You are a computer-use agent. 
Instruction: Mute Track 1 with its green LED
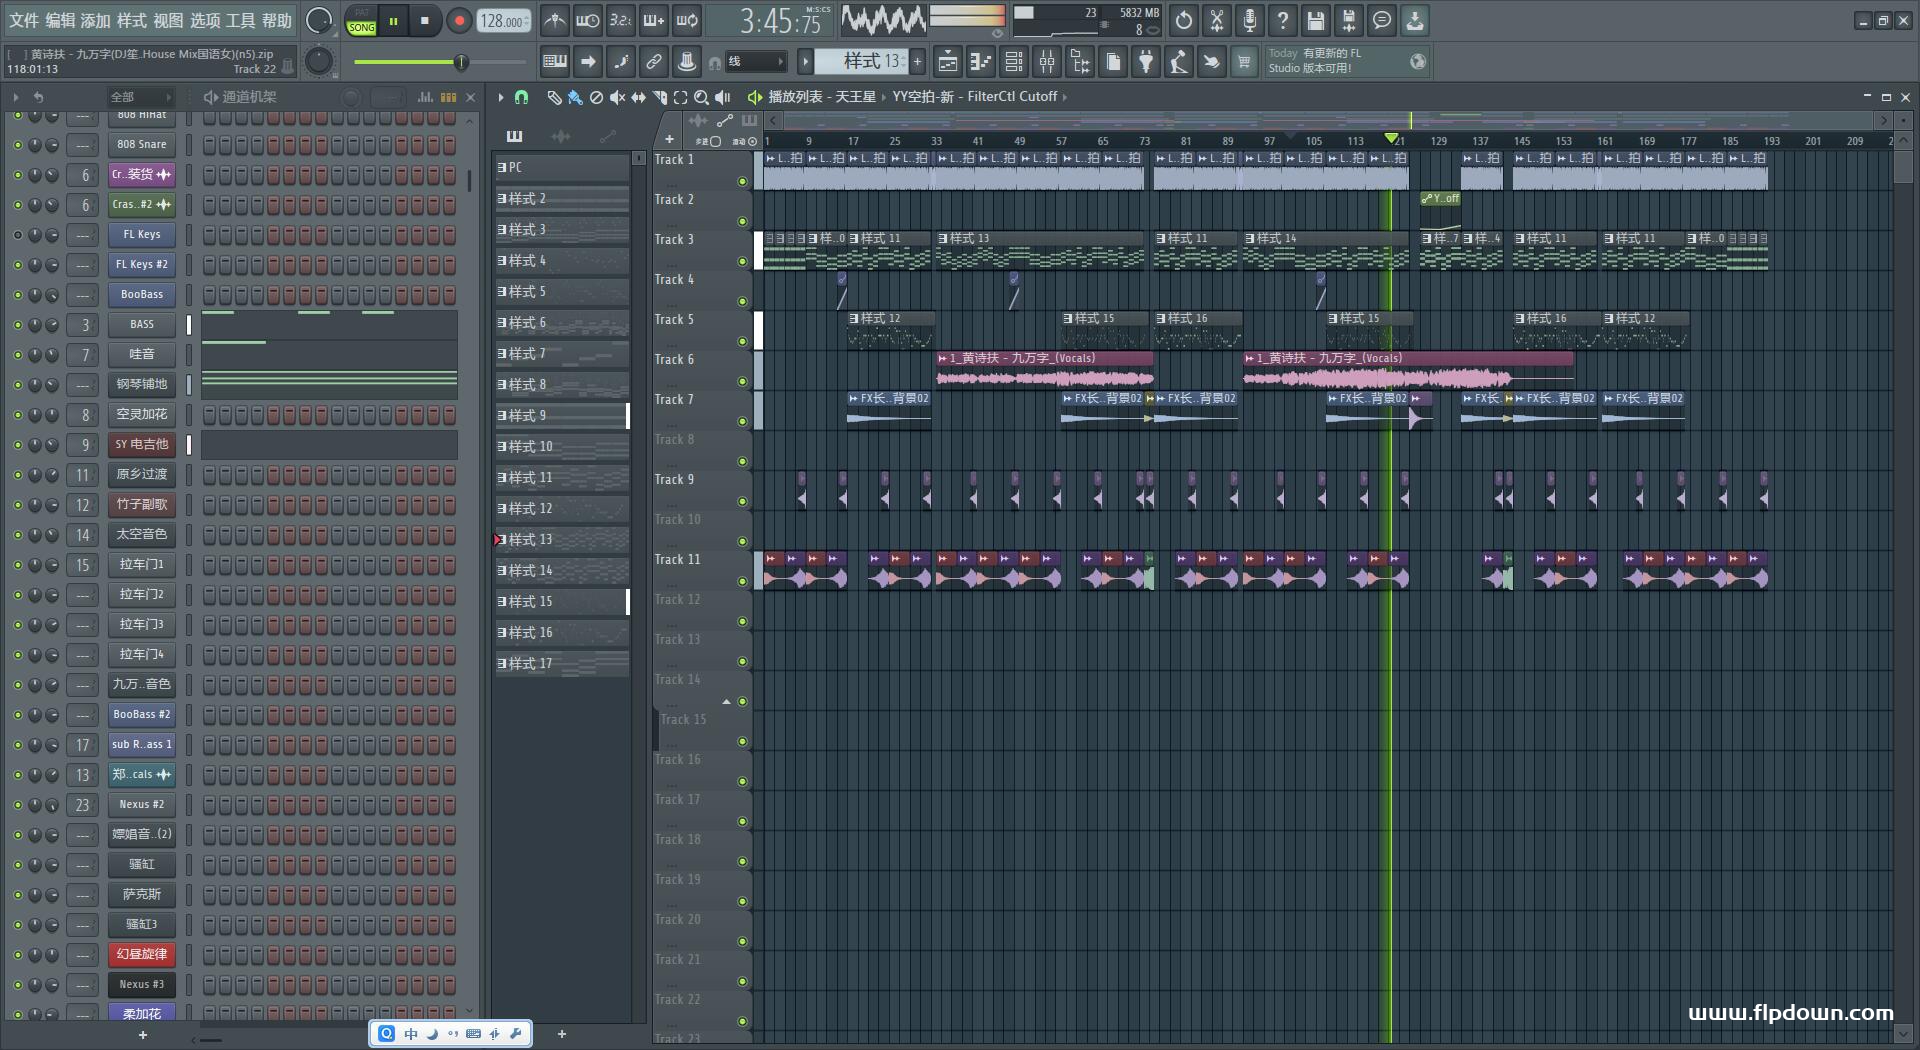[742, 182]
